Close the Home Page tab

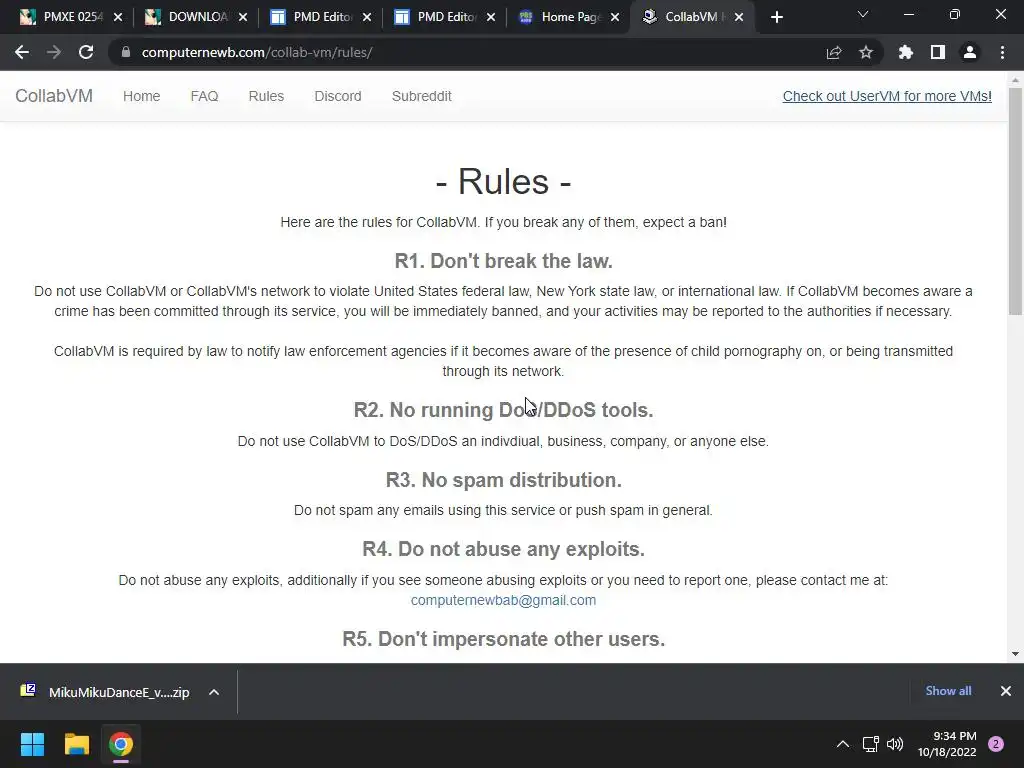click(615, 17)
